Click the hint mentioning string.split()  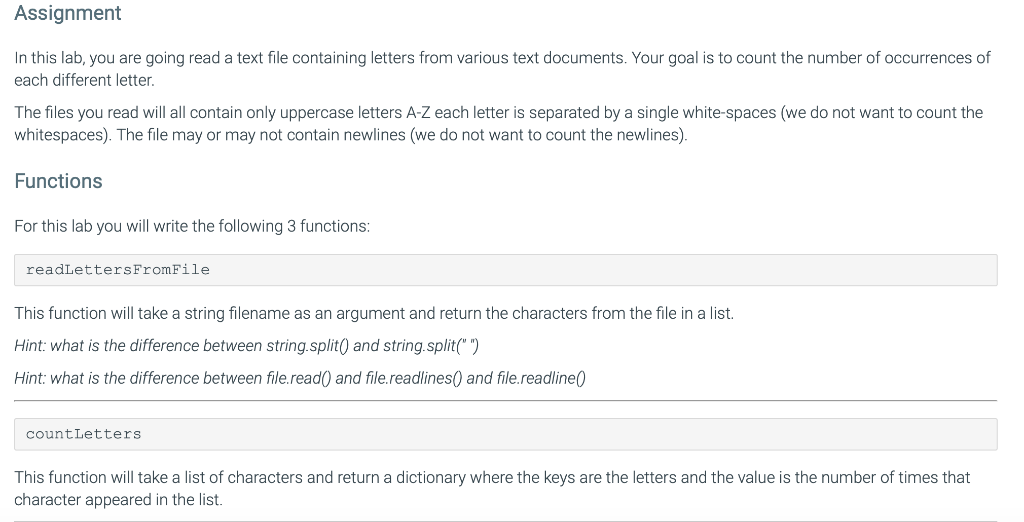250,346
